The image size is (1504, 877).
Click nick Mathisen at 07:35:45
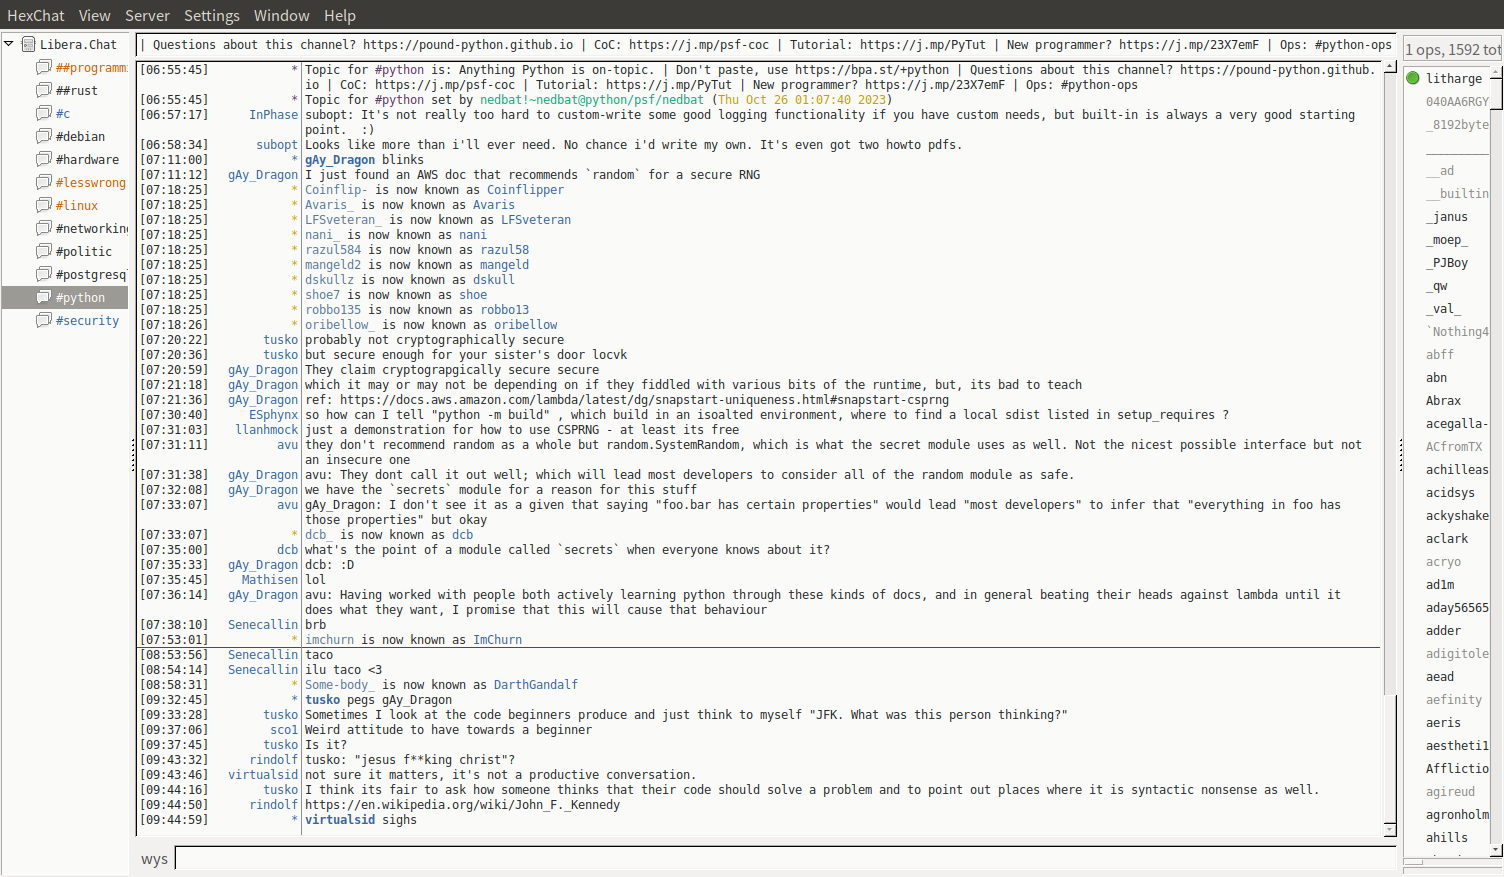[x=270, y=580]
